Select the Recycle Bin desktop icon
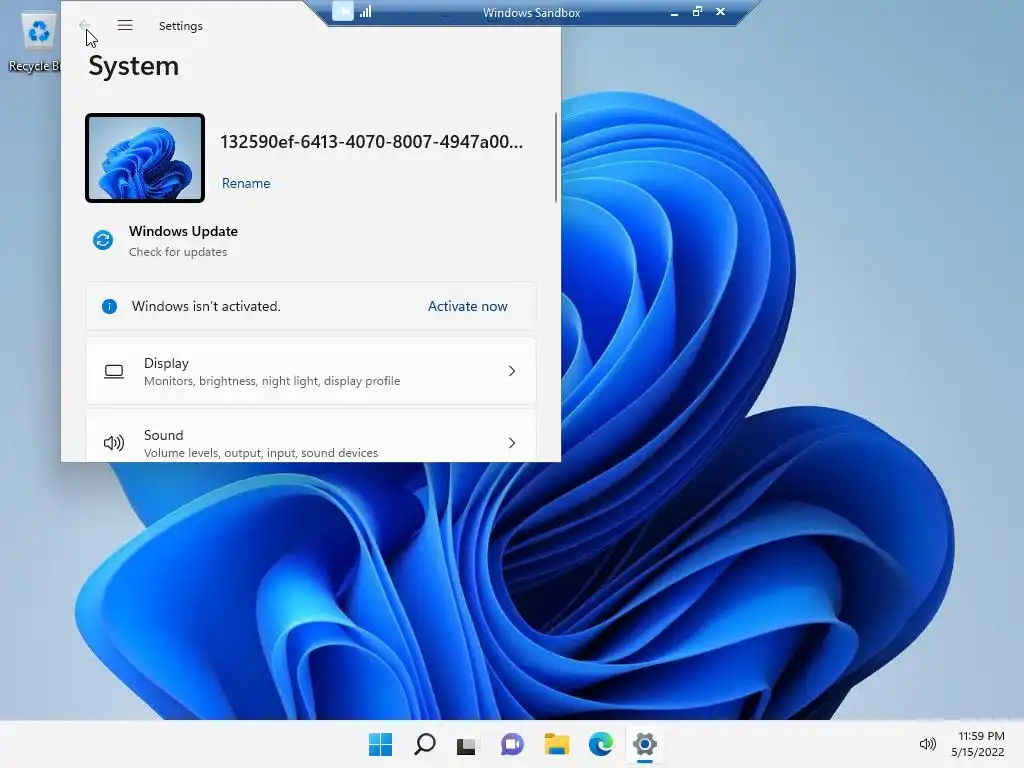This screenshot has width=1024, height=768. coord(35,43)
